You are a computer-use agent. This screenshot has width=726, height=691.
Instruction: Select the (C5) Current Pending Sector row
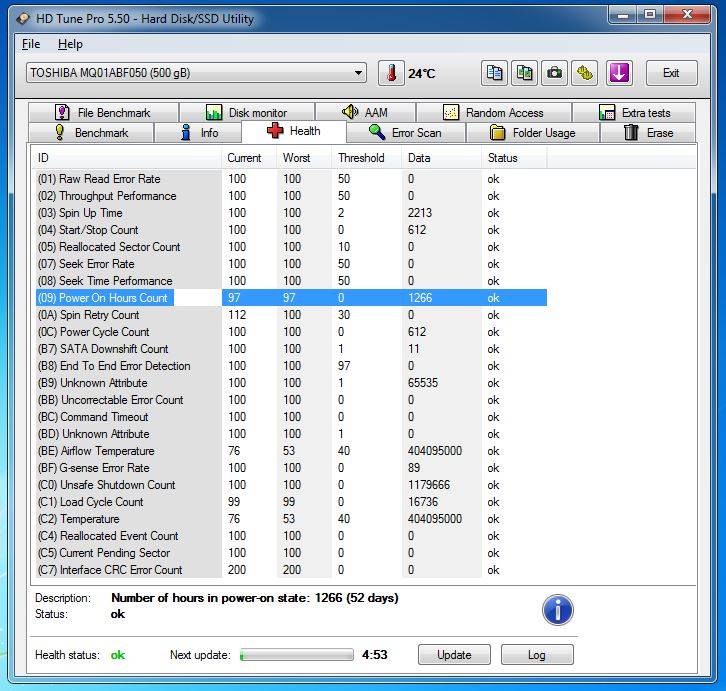[291, 553]
